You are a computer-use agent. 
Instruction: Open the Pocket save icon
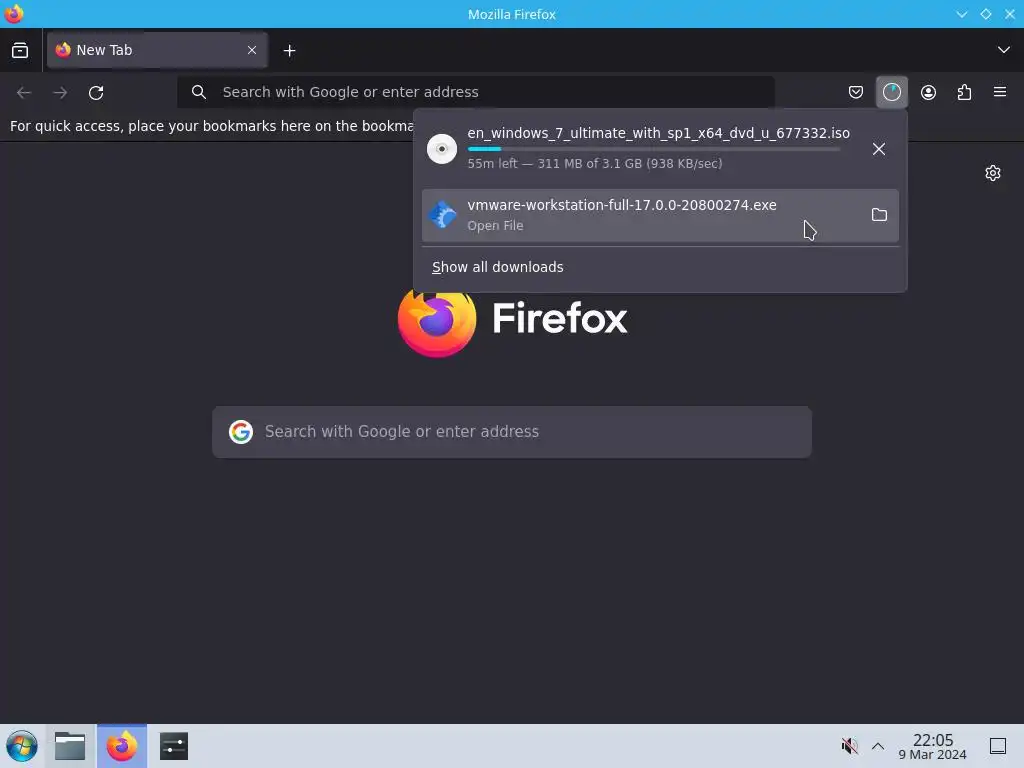(856, 92)
